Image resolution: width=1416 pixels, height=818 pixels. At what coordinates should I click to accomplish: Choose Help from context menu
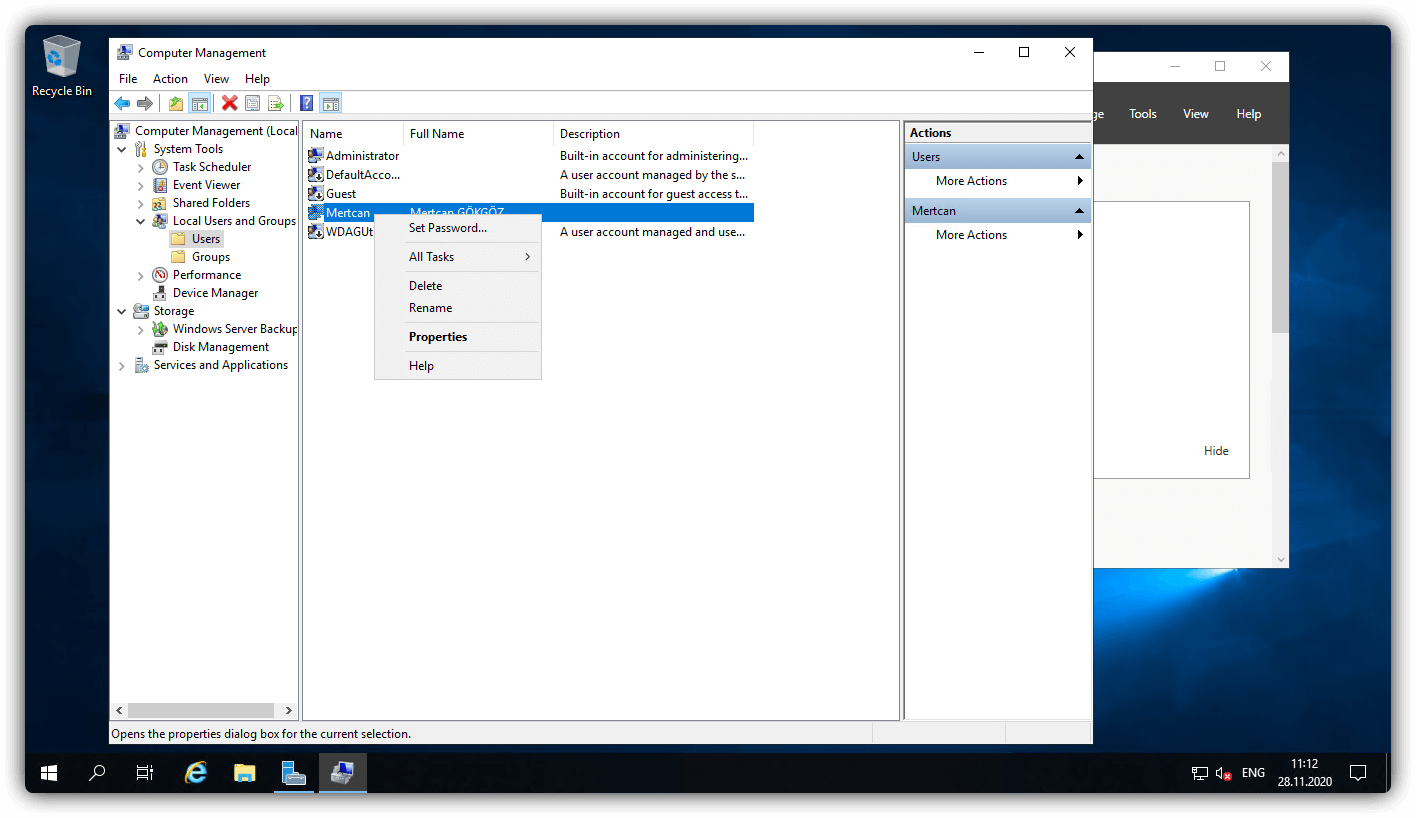coord(458,366)
